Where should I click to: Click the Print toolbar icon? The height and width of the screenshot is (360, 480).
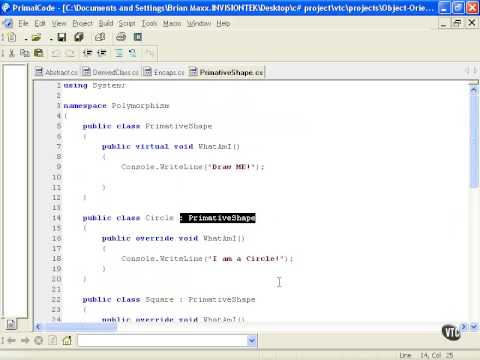click(121, 37)
